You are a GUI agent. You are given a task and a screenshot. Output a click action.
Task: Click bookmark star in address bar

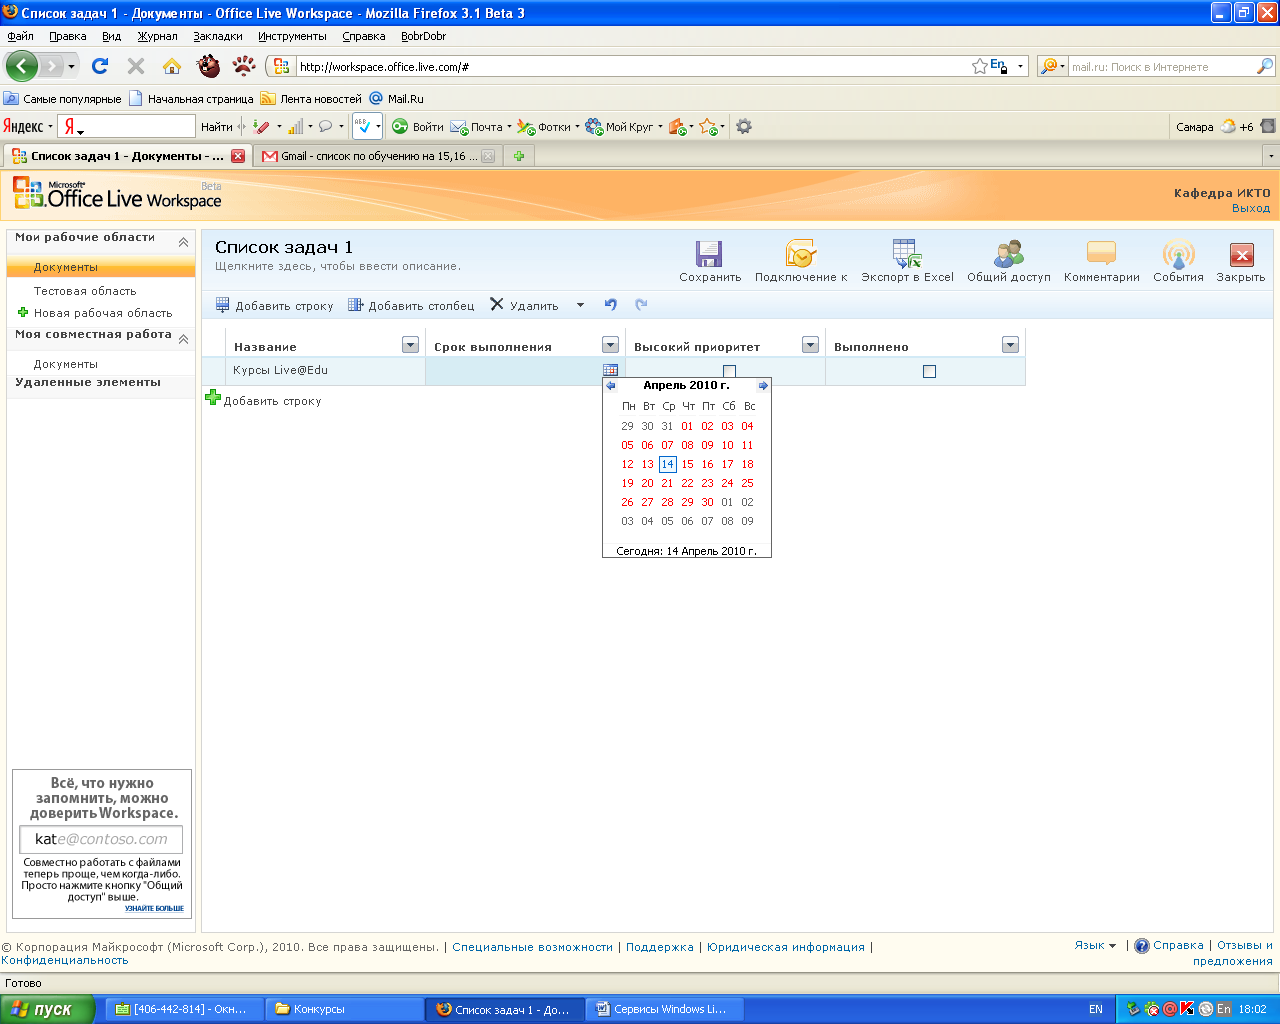pos(979,66)
